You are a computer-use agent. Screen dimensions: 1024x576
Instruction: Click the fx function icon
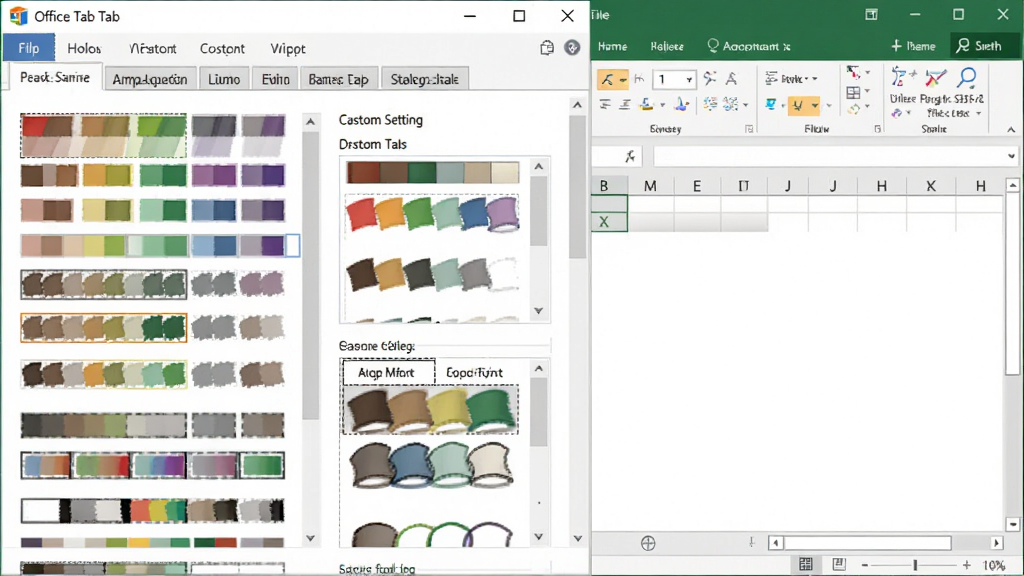(630, 156)
